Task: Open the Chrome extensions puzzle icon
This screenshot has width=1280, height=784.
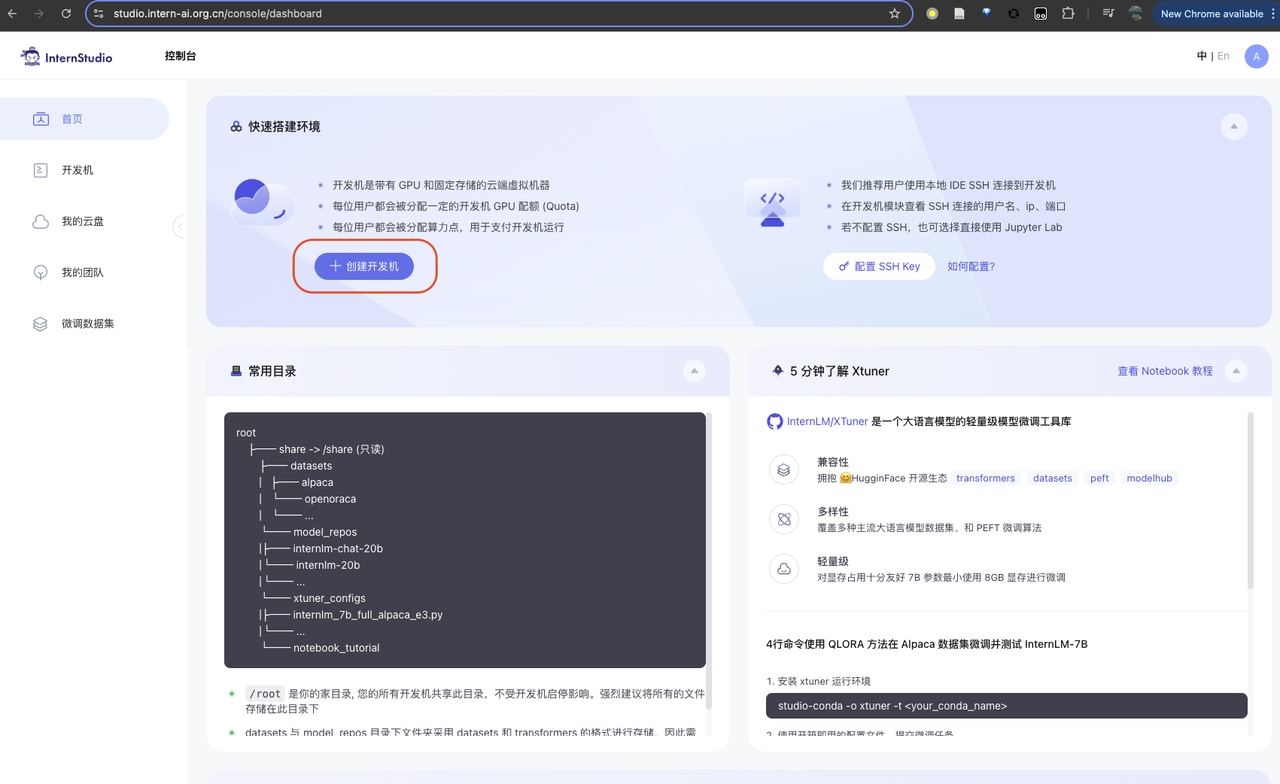Action: pyautogui.click(x=1067, y=14)
